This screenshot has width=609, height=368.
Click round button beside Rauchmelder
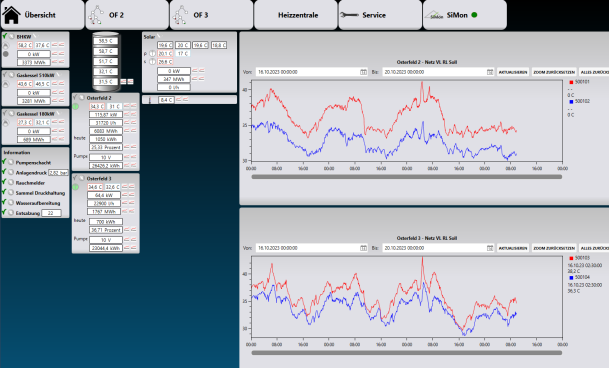[x=11, y=182]
